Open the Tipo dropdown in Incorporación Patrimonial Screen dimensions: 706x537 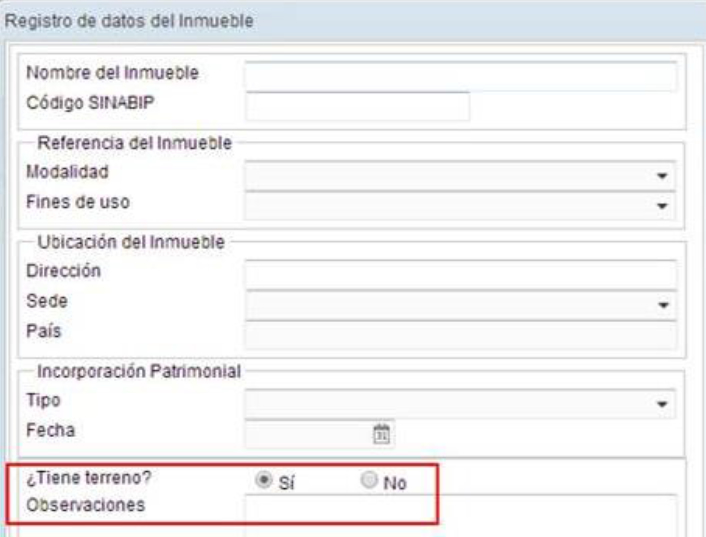click(661, 403)
